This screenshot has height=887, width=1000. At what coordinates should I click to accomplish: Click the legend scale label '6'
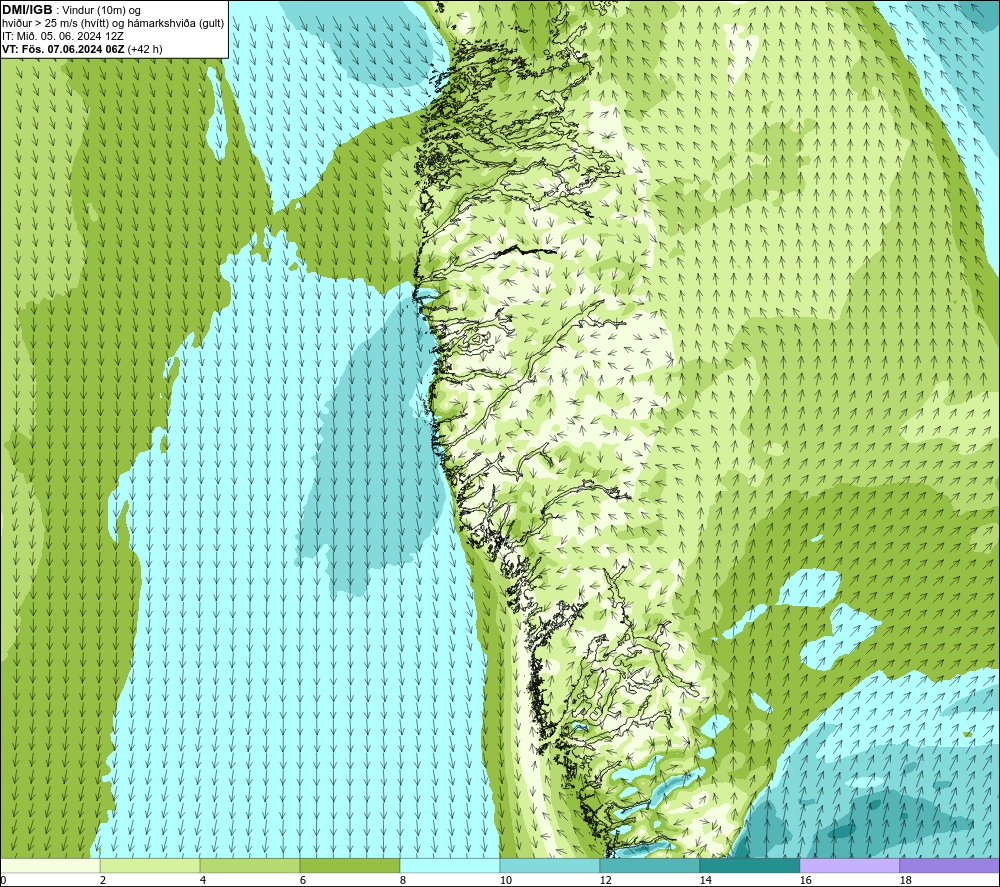pyautogui.click(x=302, y=880)
